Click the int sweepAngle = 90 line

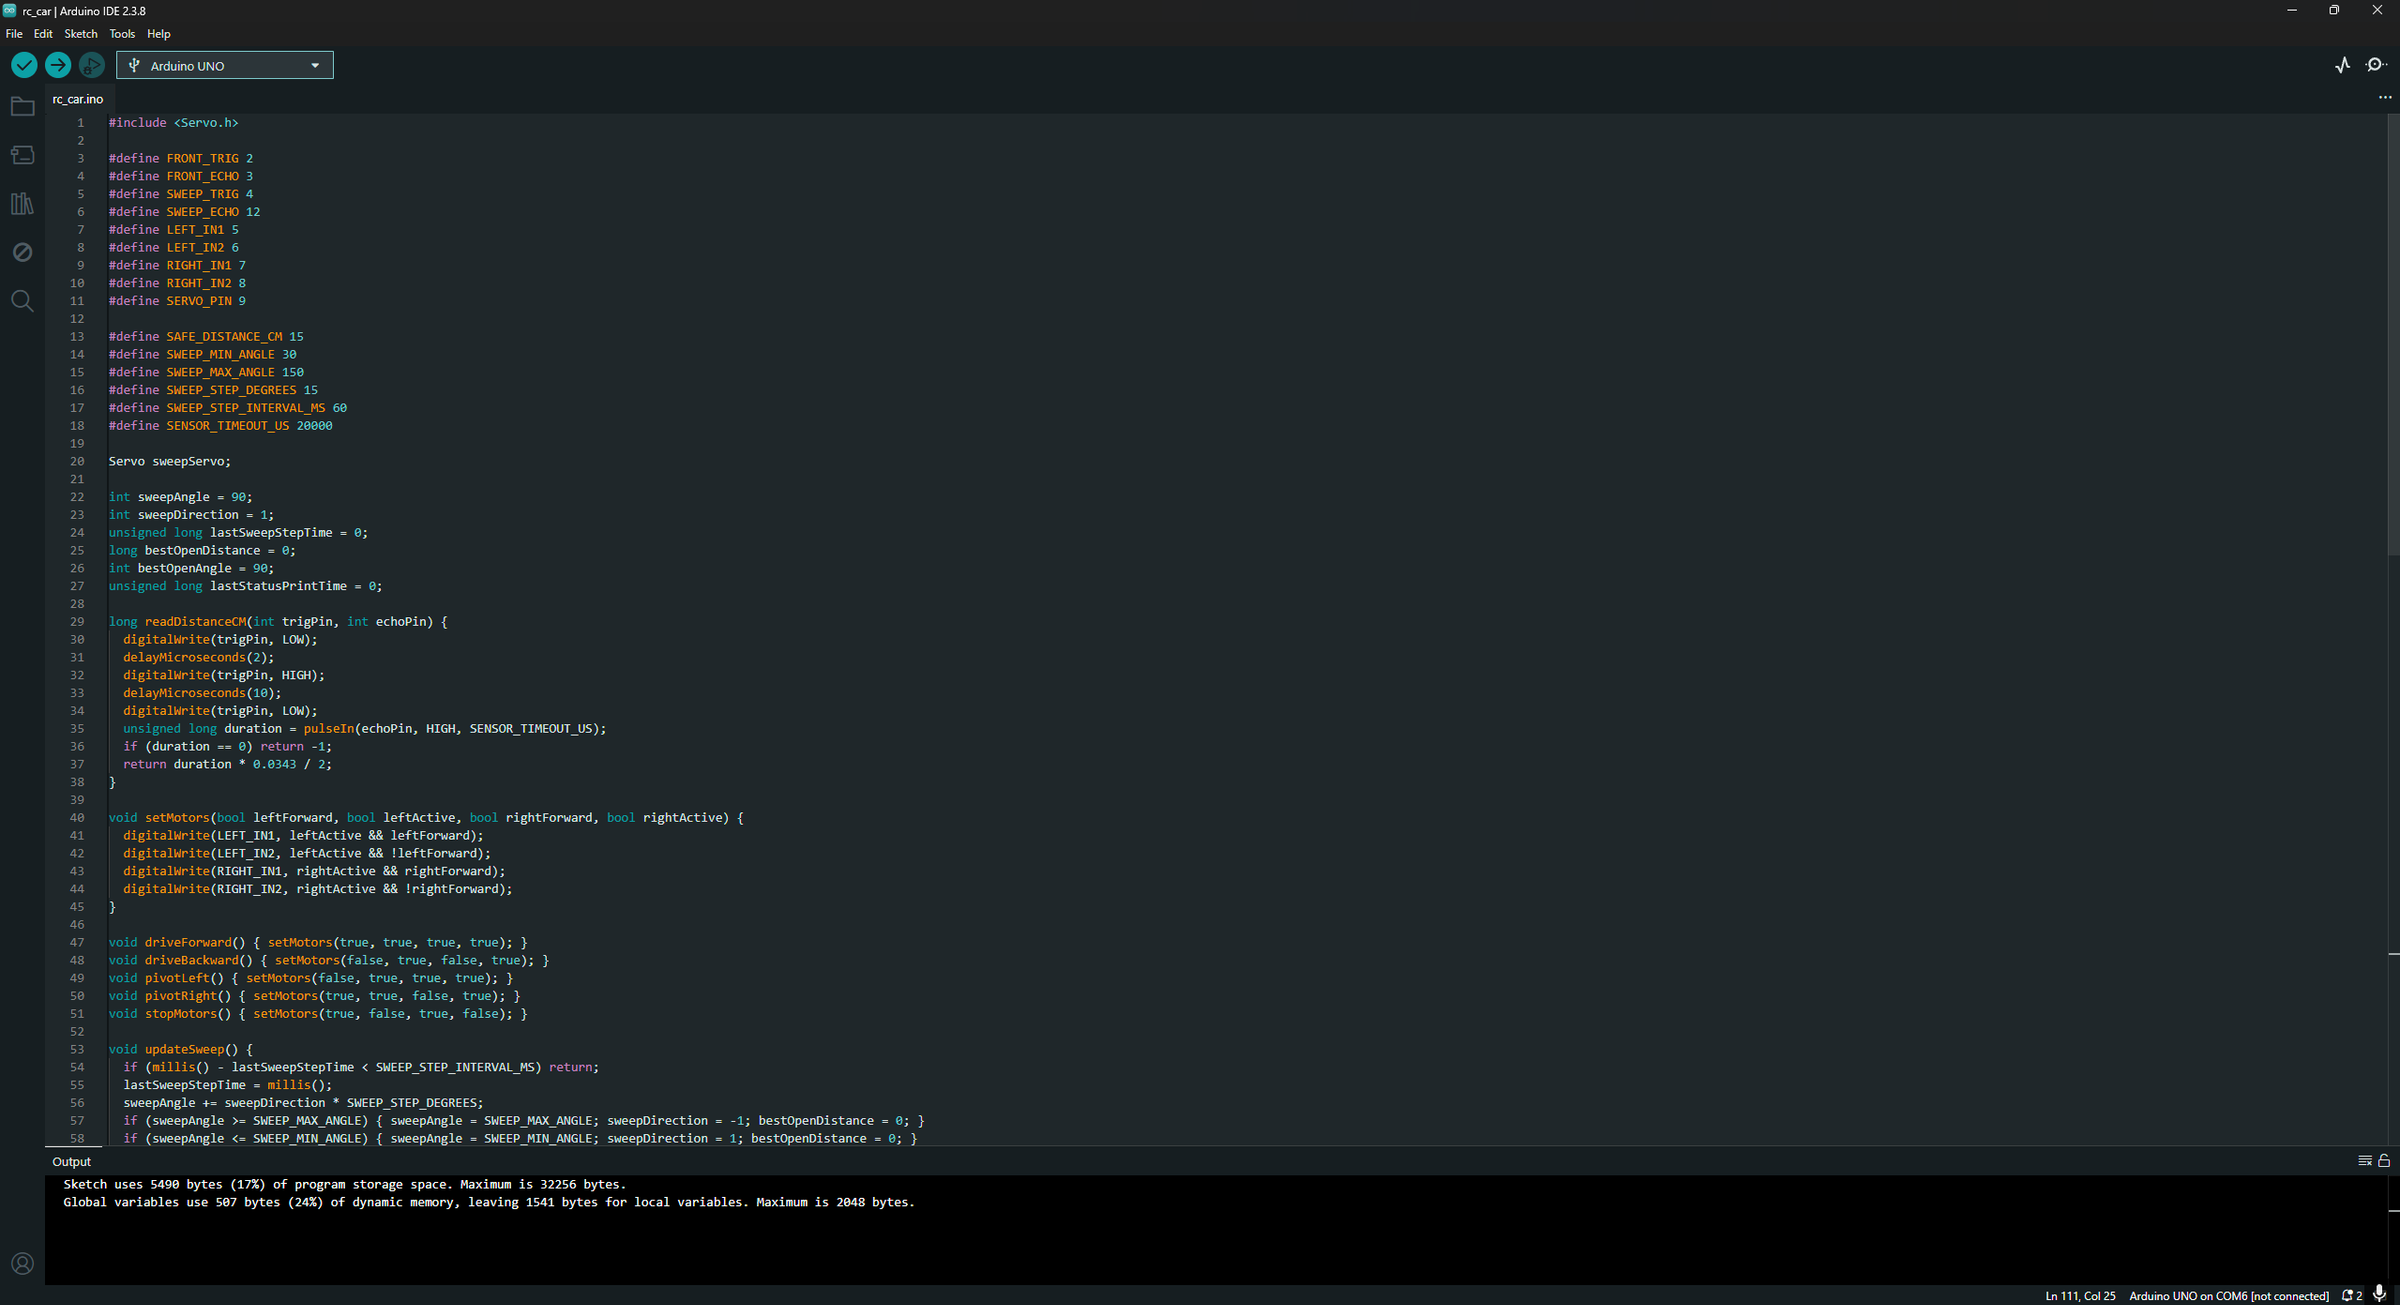pos(181,497)
